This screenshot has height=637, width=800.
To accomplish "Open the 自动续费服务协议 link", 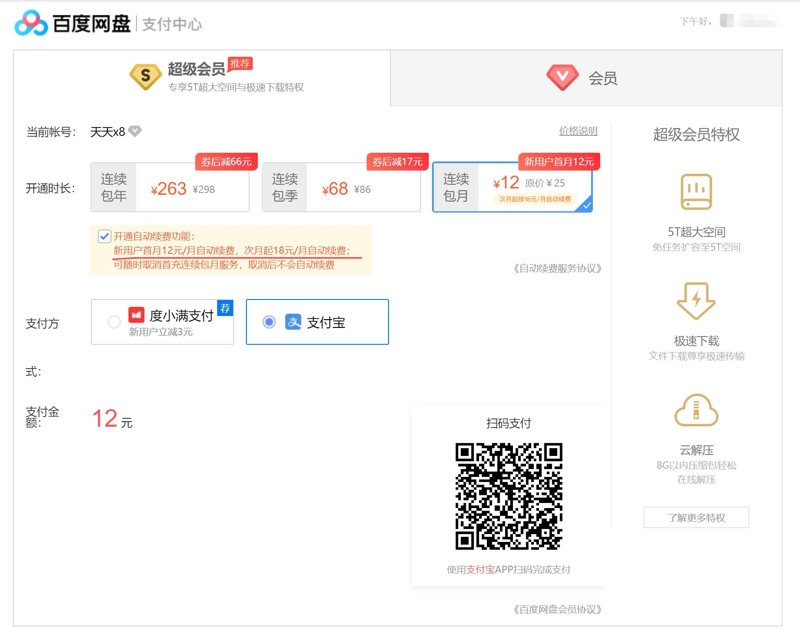I will 557,268.
